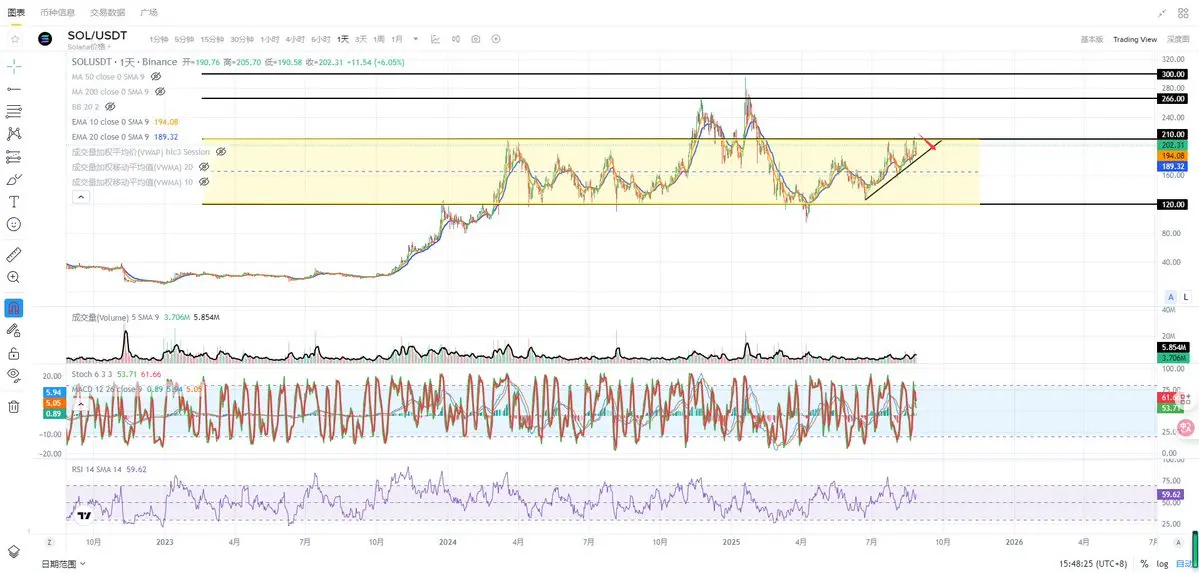
Task: Activate the zoom in tool
Action: (x=14, y=277)
